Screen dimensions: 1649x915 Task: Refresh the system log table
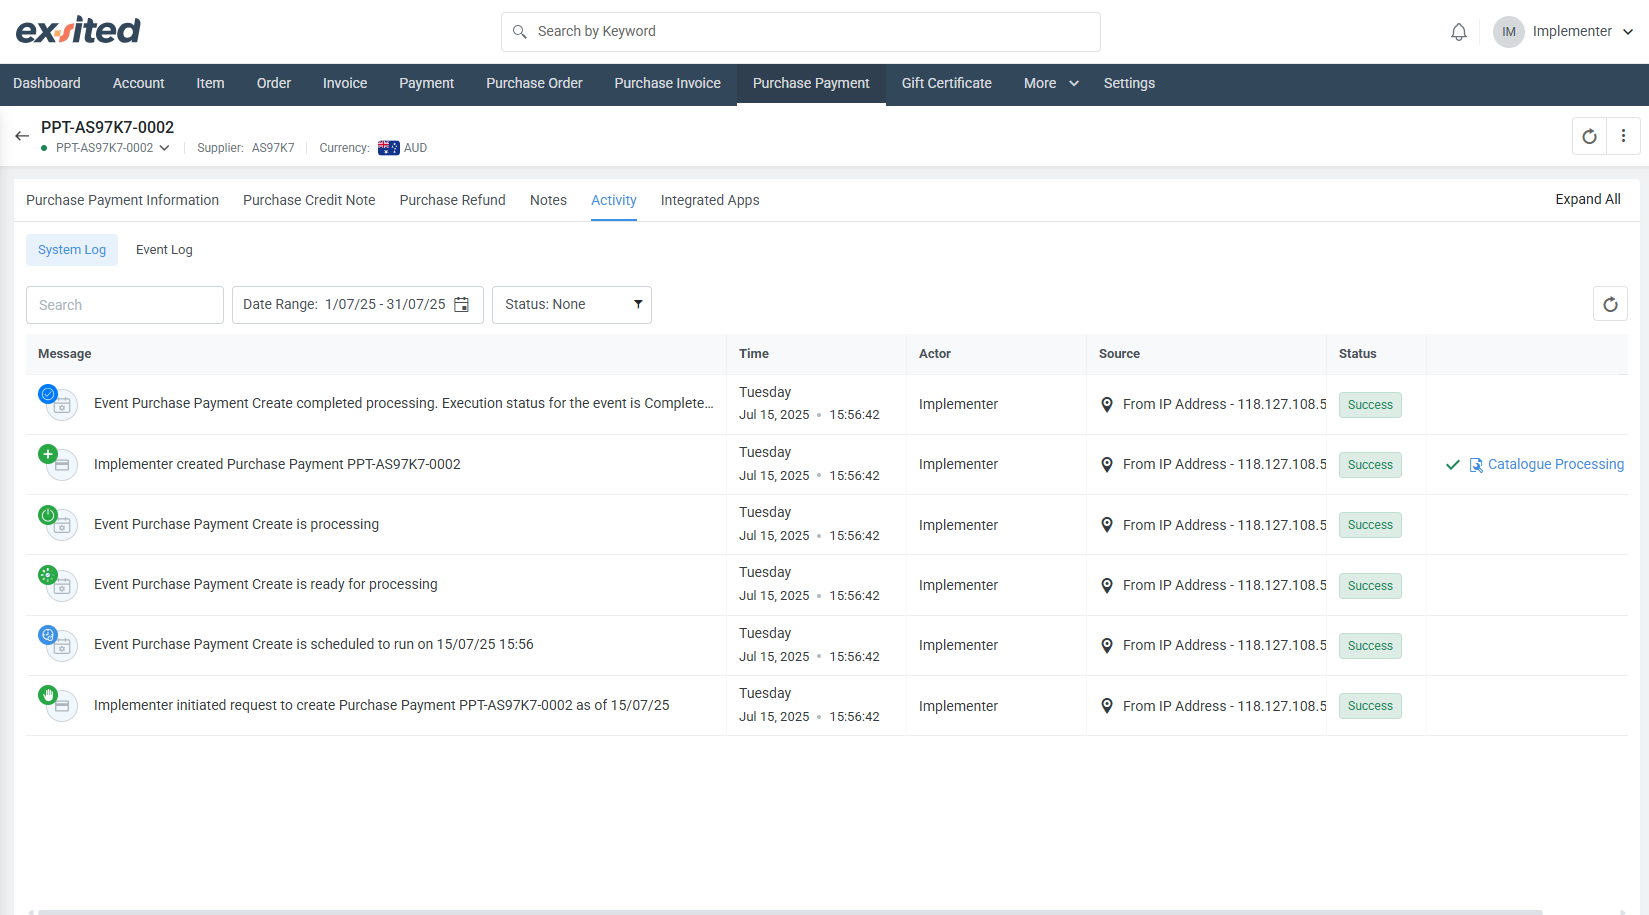pos(1610,304)
